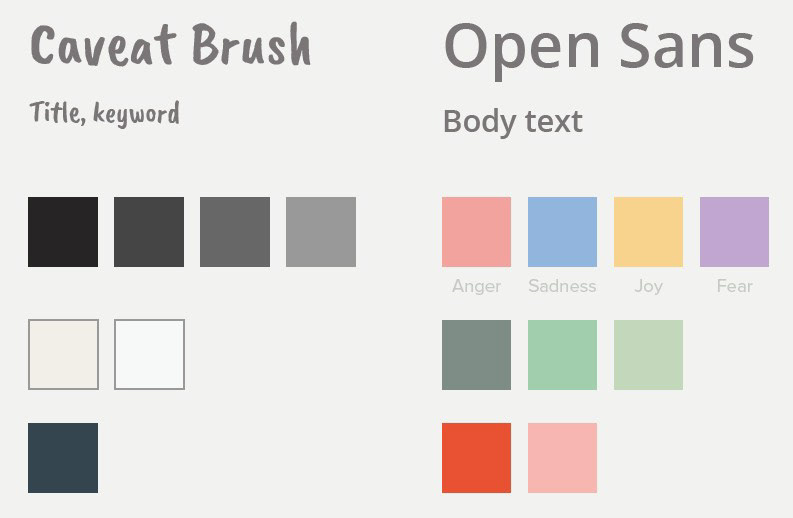
Task: Pick the pale light green swatch
Action: click(x=648, y=355)
